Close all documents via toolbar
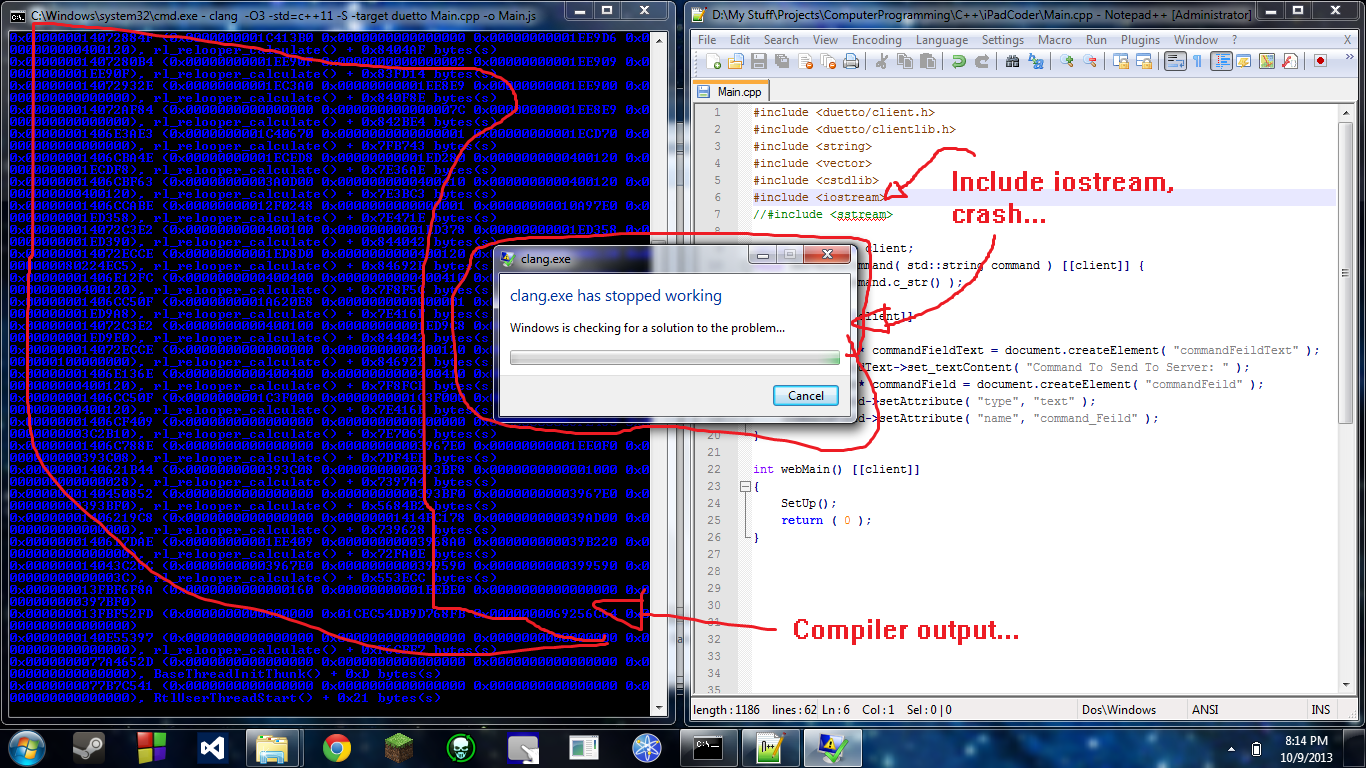 click(828, 61)
